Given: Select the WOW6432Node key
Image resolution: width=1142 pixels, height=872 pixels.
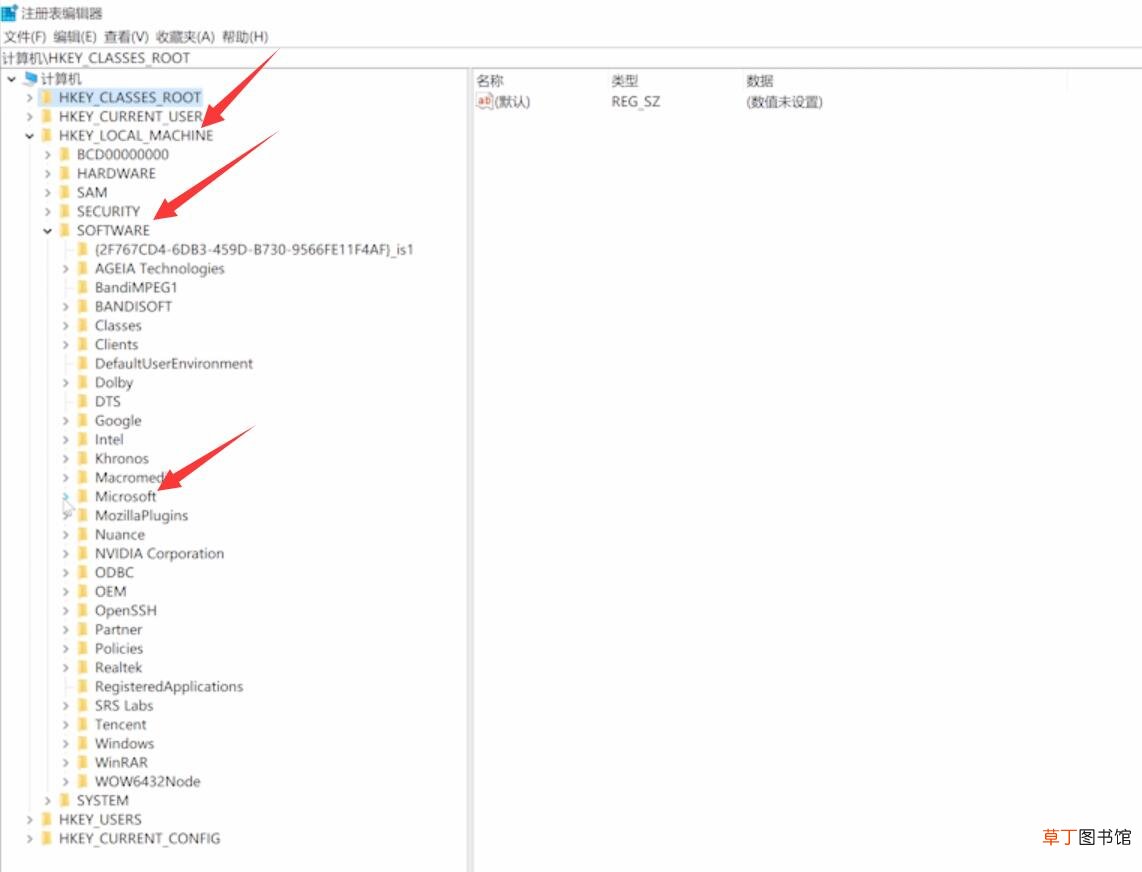Looking at the screenshot, I should pos(148,782).
